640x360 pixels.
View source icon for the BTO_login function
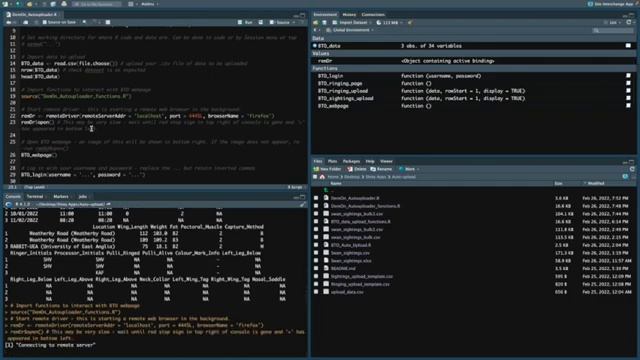[628, 76]
